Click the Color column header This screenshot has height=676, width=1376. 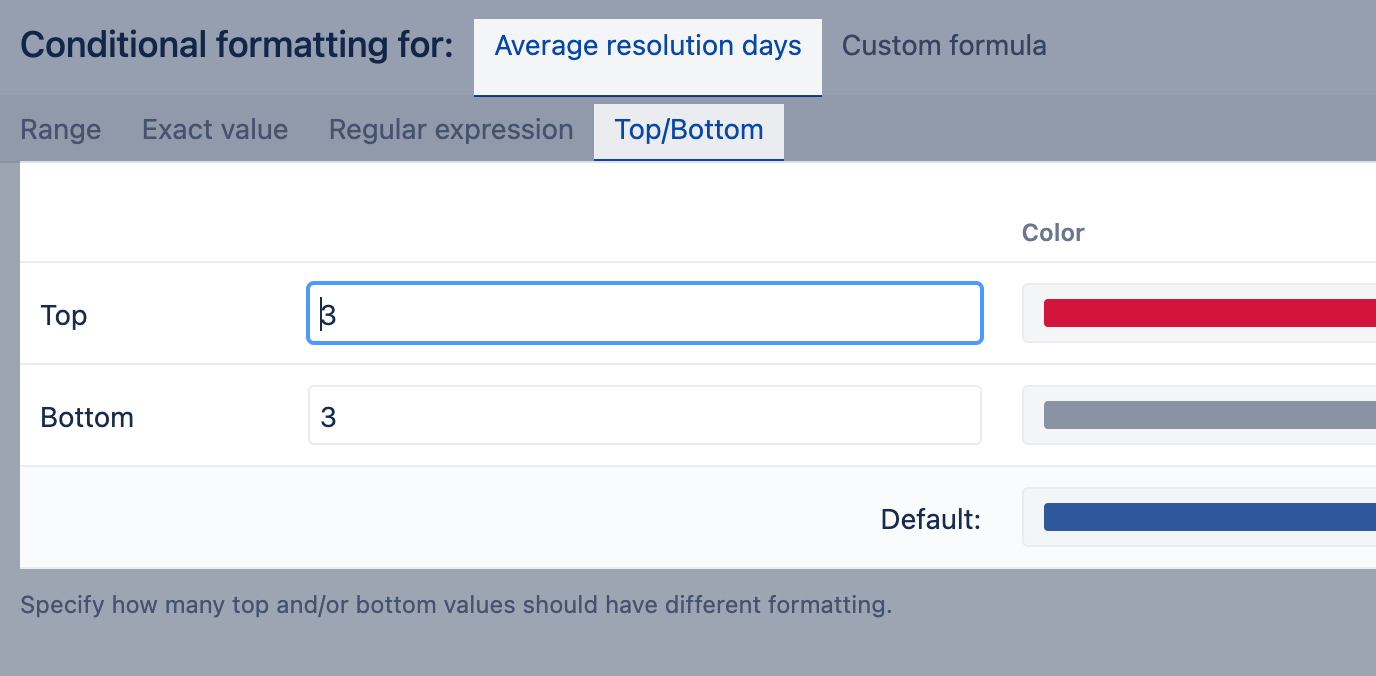coord(1053,233)
